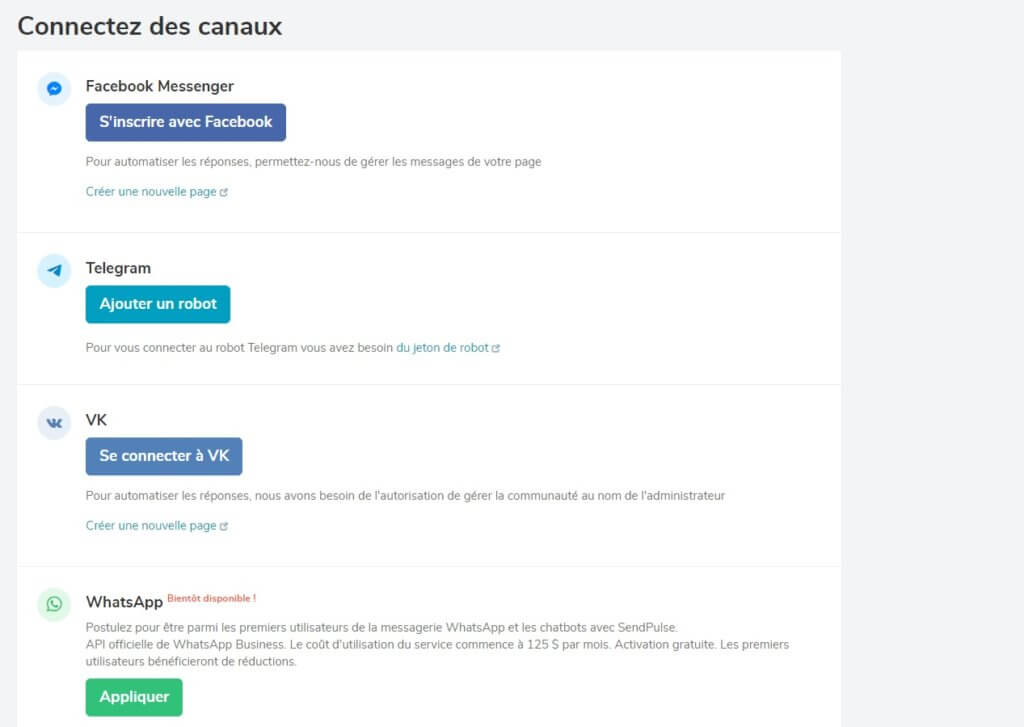This screenshot has height=727, width=1024.
Task: Open the "du jeton de robot" link
Action: pyautogui.click(x=442, y=348)
